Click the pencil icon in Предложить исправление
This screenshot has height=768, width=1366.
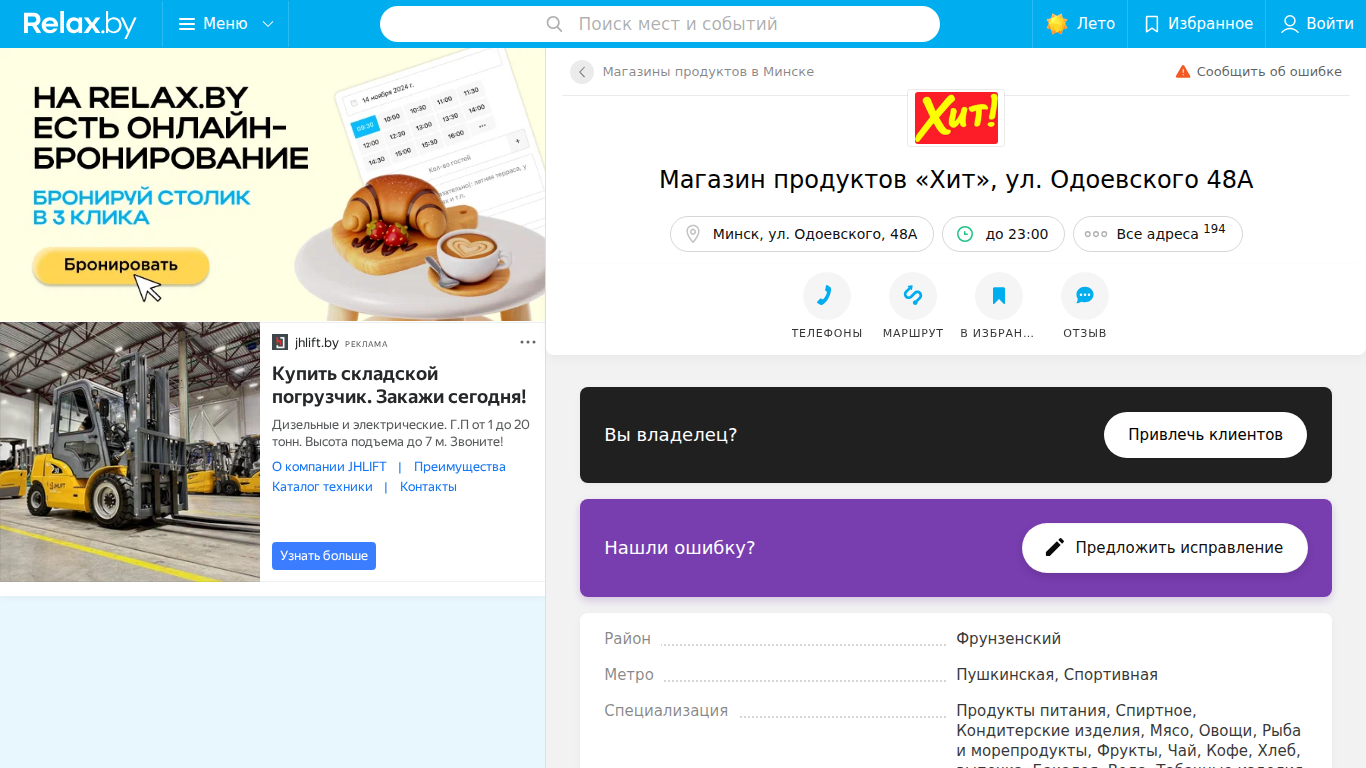click(x=1054, y=548)
